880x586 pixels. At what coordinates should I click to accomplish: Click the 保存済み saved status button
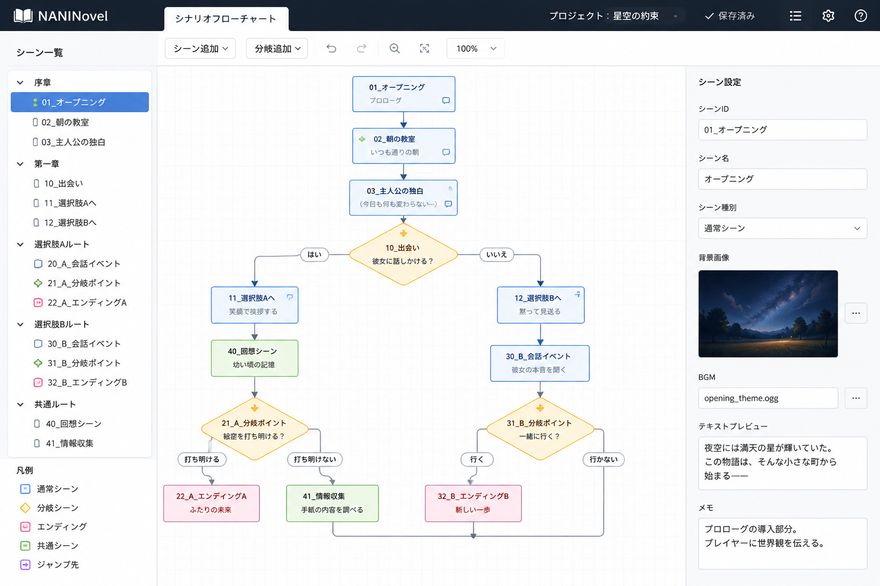pos(730,16)
